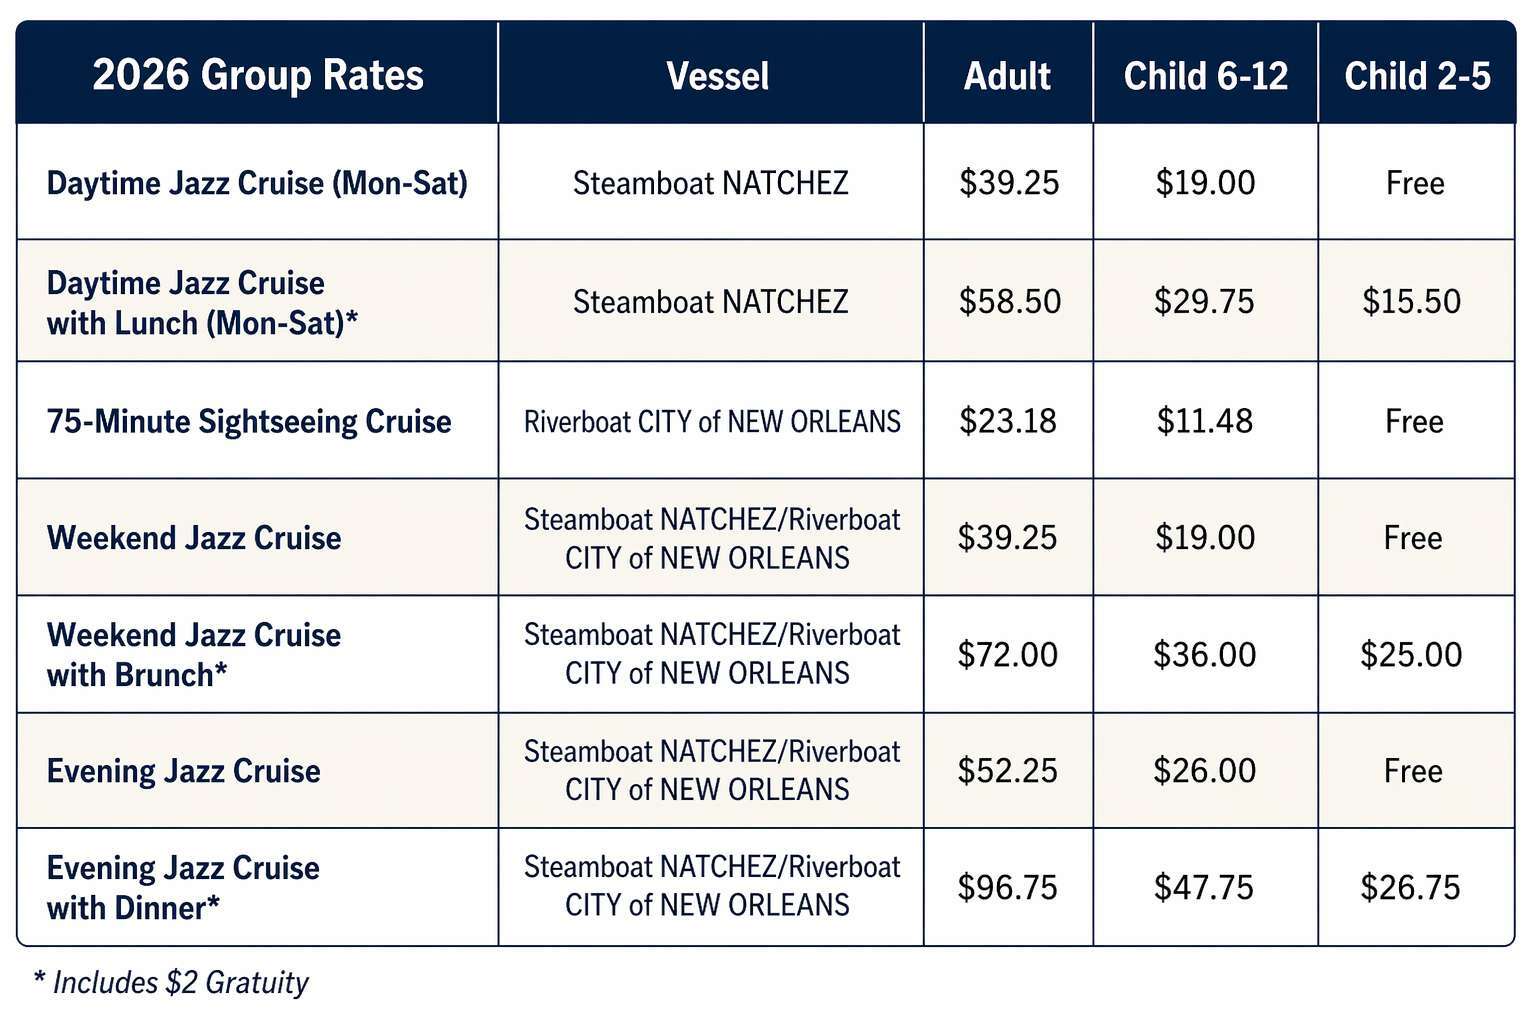Click "Riverboat CITY of NEW ORLEANS" sightseeing vessel

point(712,421)
